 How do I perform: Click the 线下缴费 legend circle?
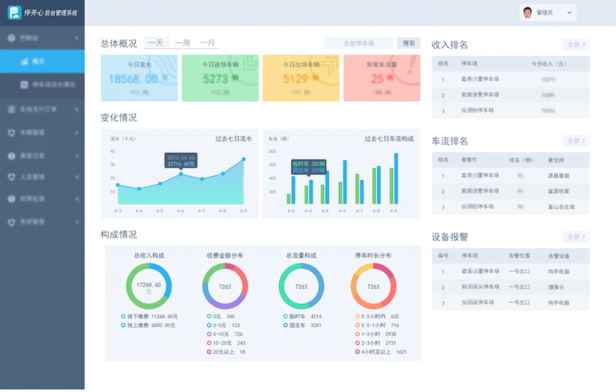click(x=123, y=317)
